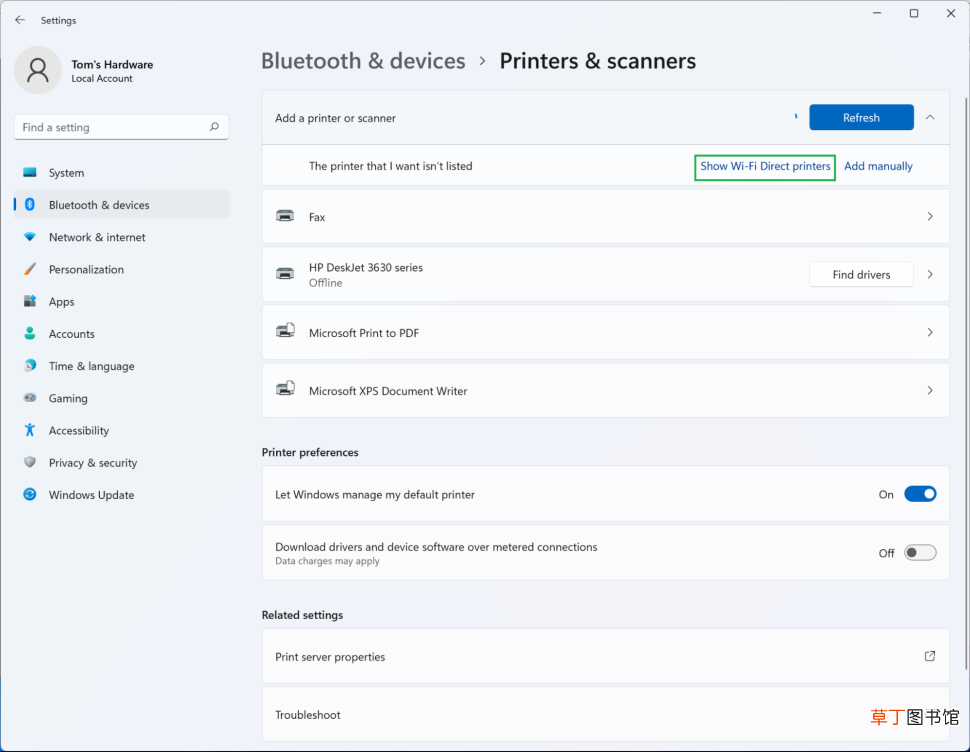Click the Tom's Hardware account name
This screenshot has width=970, height=752.
pyautogui.click(x=112, y=64)
